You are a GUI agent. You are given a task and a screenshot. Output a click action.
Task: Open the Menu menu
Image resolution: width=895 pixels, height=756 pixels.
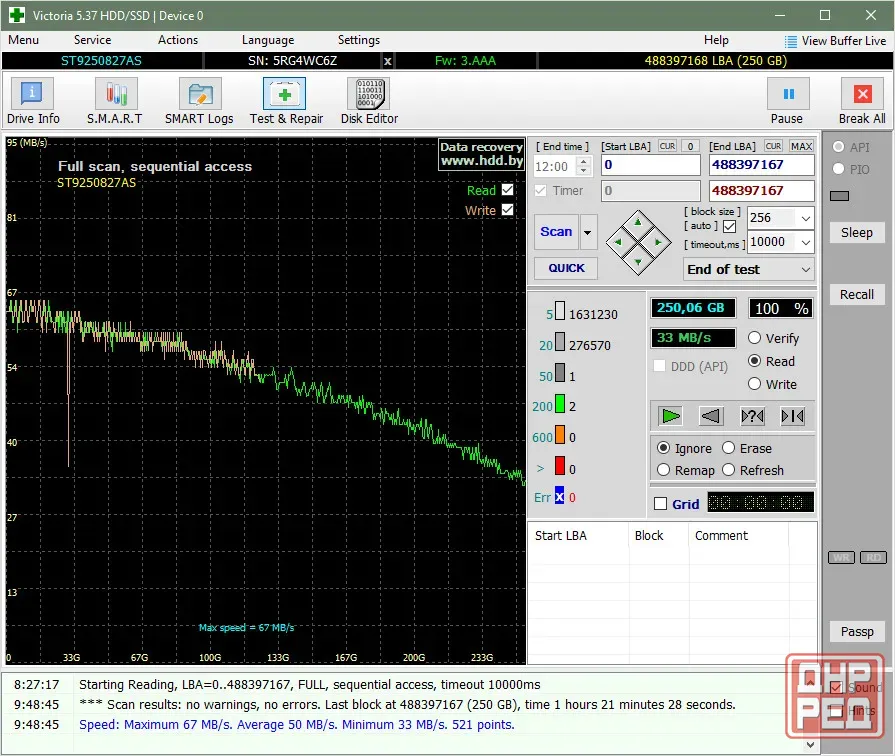pyautogui.click(x=23, y=40)
